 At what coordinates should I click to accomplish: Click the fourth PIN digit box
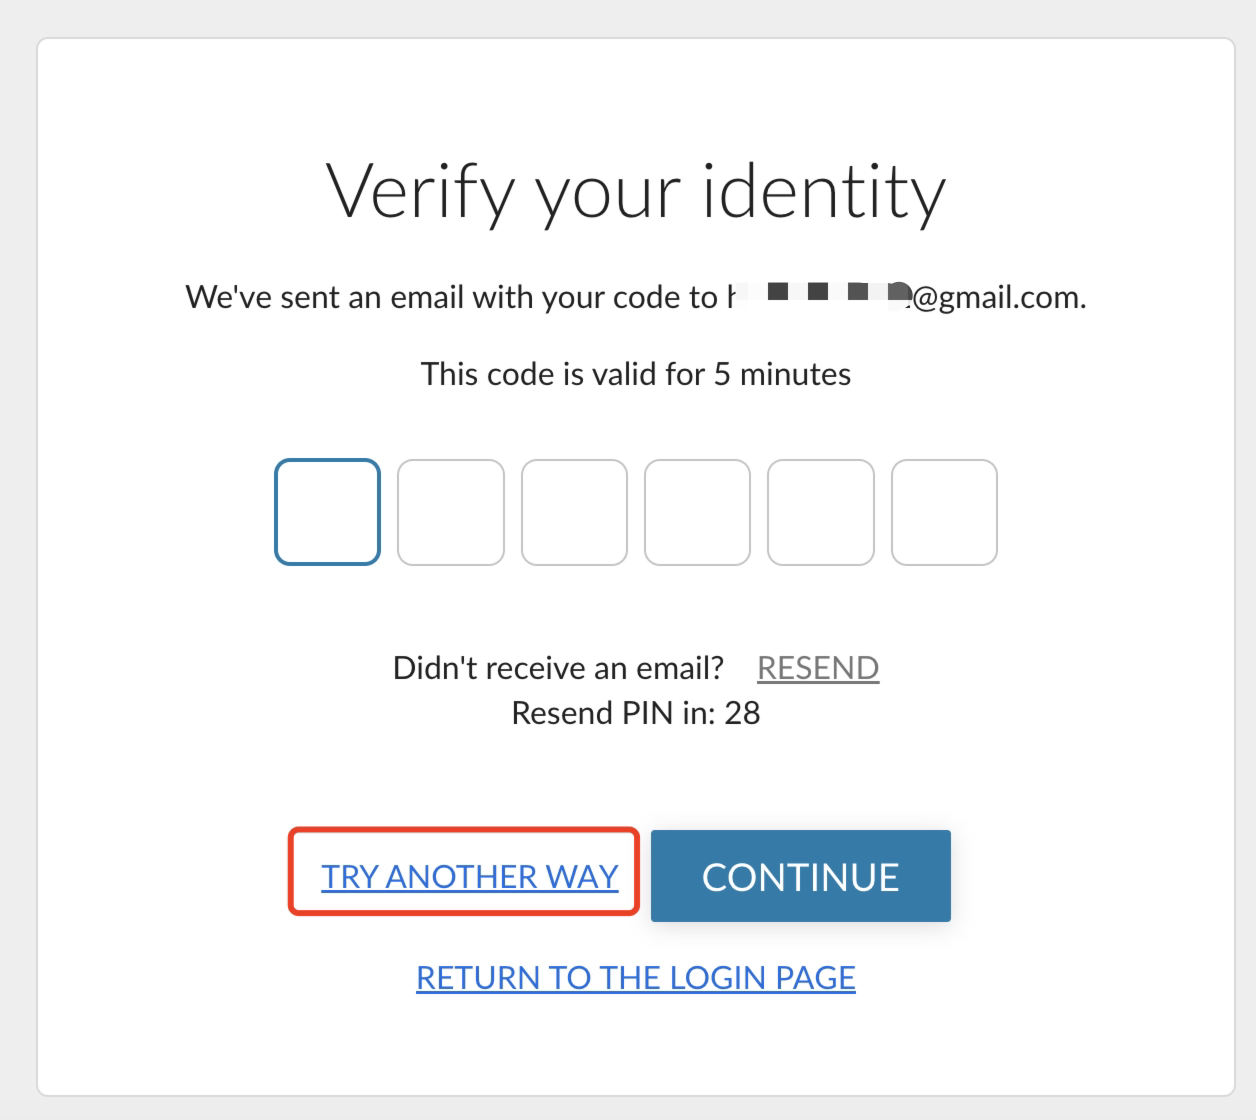coord(697,512)
